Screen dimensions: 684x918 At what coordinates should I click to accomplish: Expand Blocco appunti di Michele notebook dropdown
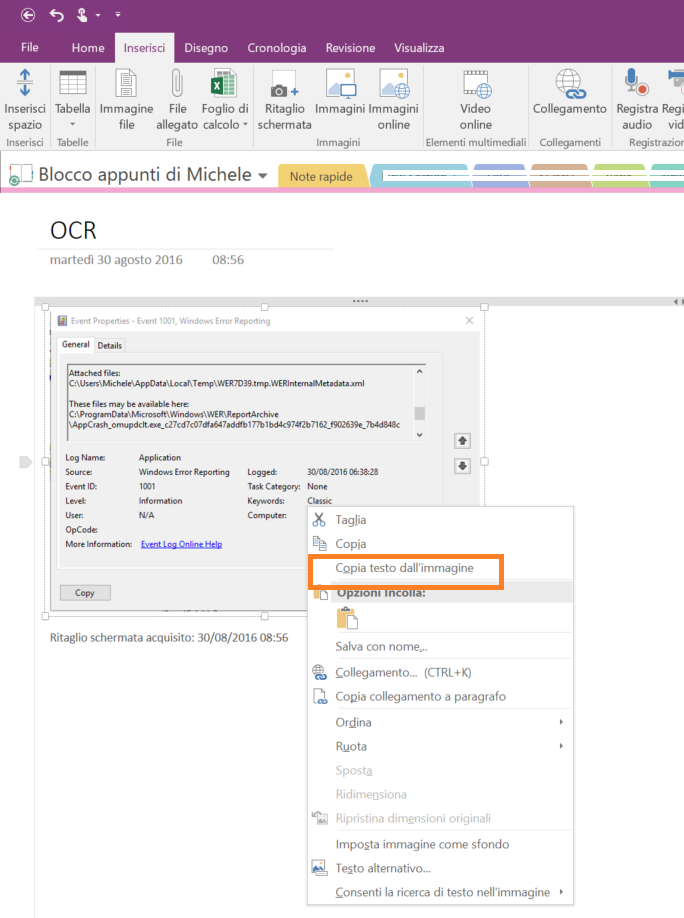point(263,175)
